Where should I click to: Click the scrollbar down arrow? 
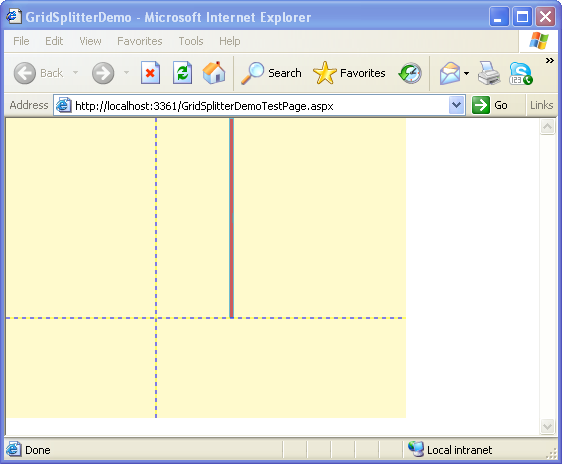547,426
